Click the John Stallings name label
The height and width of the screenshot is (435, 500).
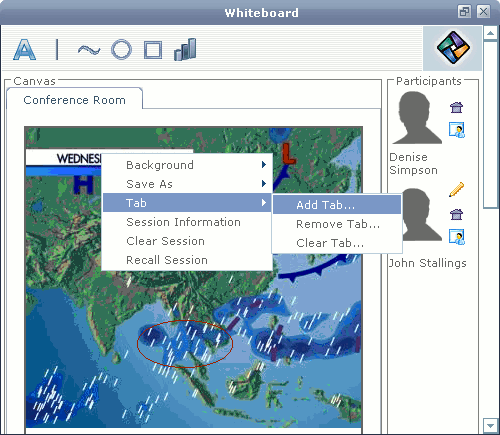click(428, 263)
